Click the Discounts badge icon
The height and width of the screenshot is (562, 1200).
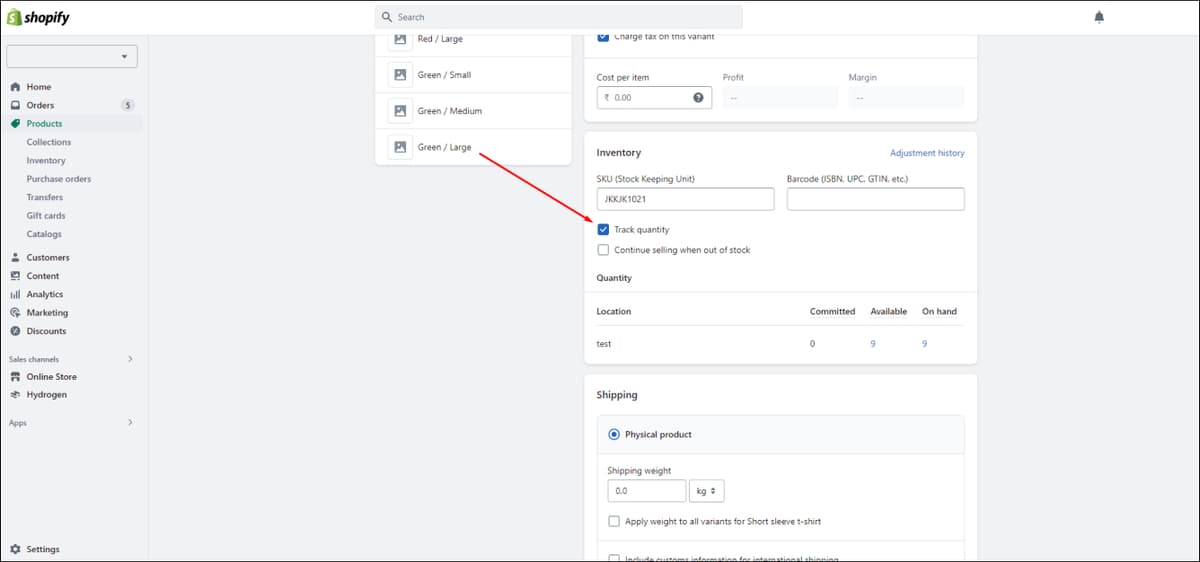[x=15, y=331]
